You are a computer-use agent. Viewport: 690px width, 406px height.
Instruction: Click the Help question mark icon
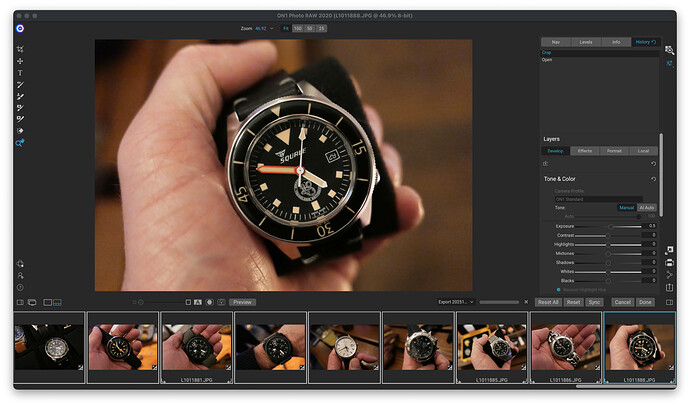coord(20,287)
